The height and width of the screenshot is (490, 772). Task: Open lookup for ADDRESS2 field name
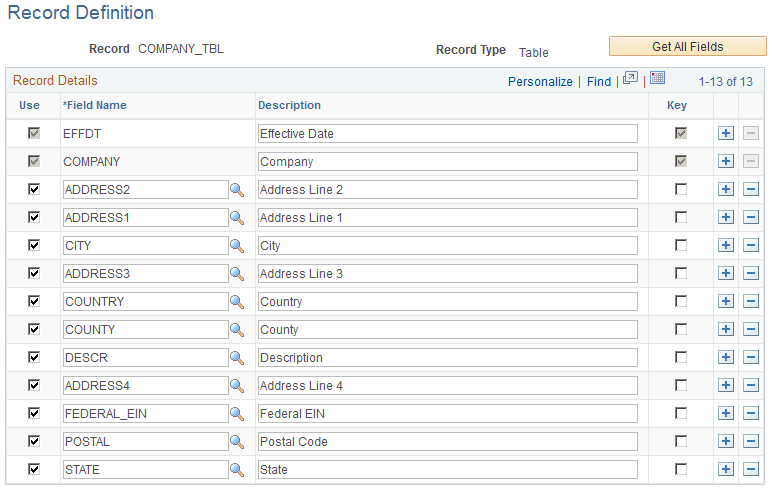point(237,190)
